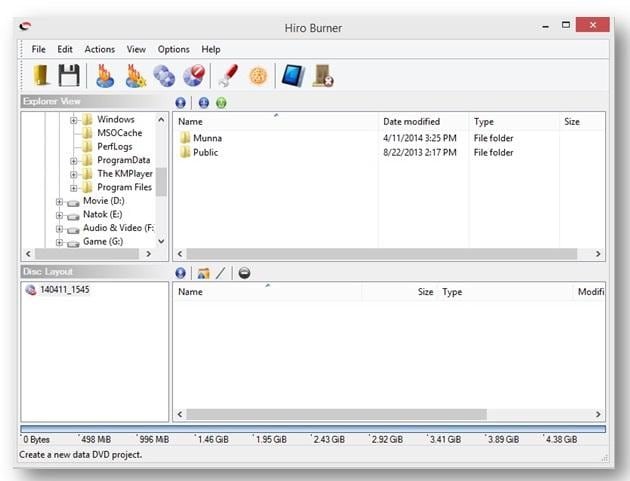Image resolution: width=630 pixels, height=481 pixels.
Task: Minimize the Hiro Burner window
Action: [545, 26]
